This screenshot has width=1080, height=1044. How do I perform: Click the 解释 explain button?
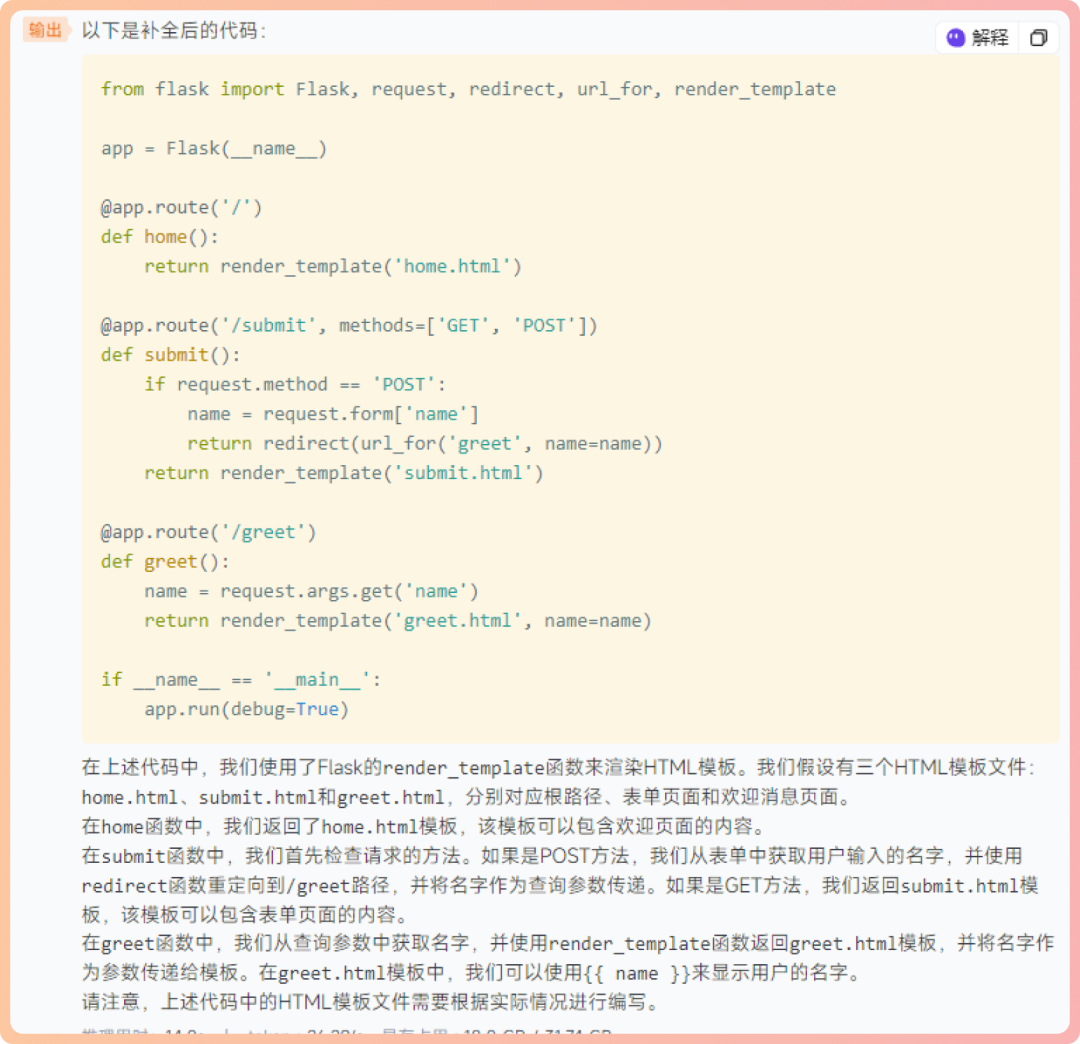coord(977,37)
